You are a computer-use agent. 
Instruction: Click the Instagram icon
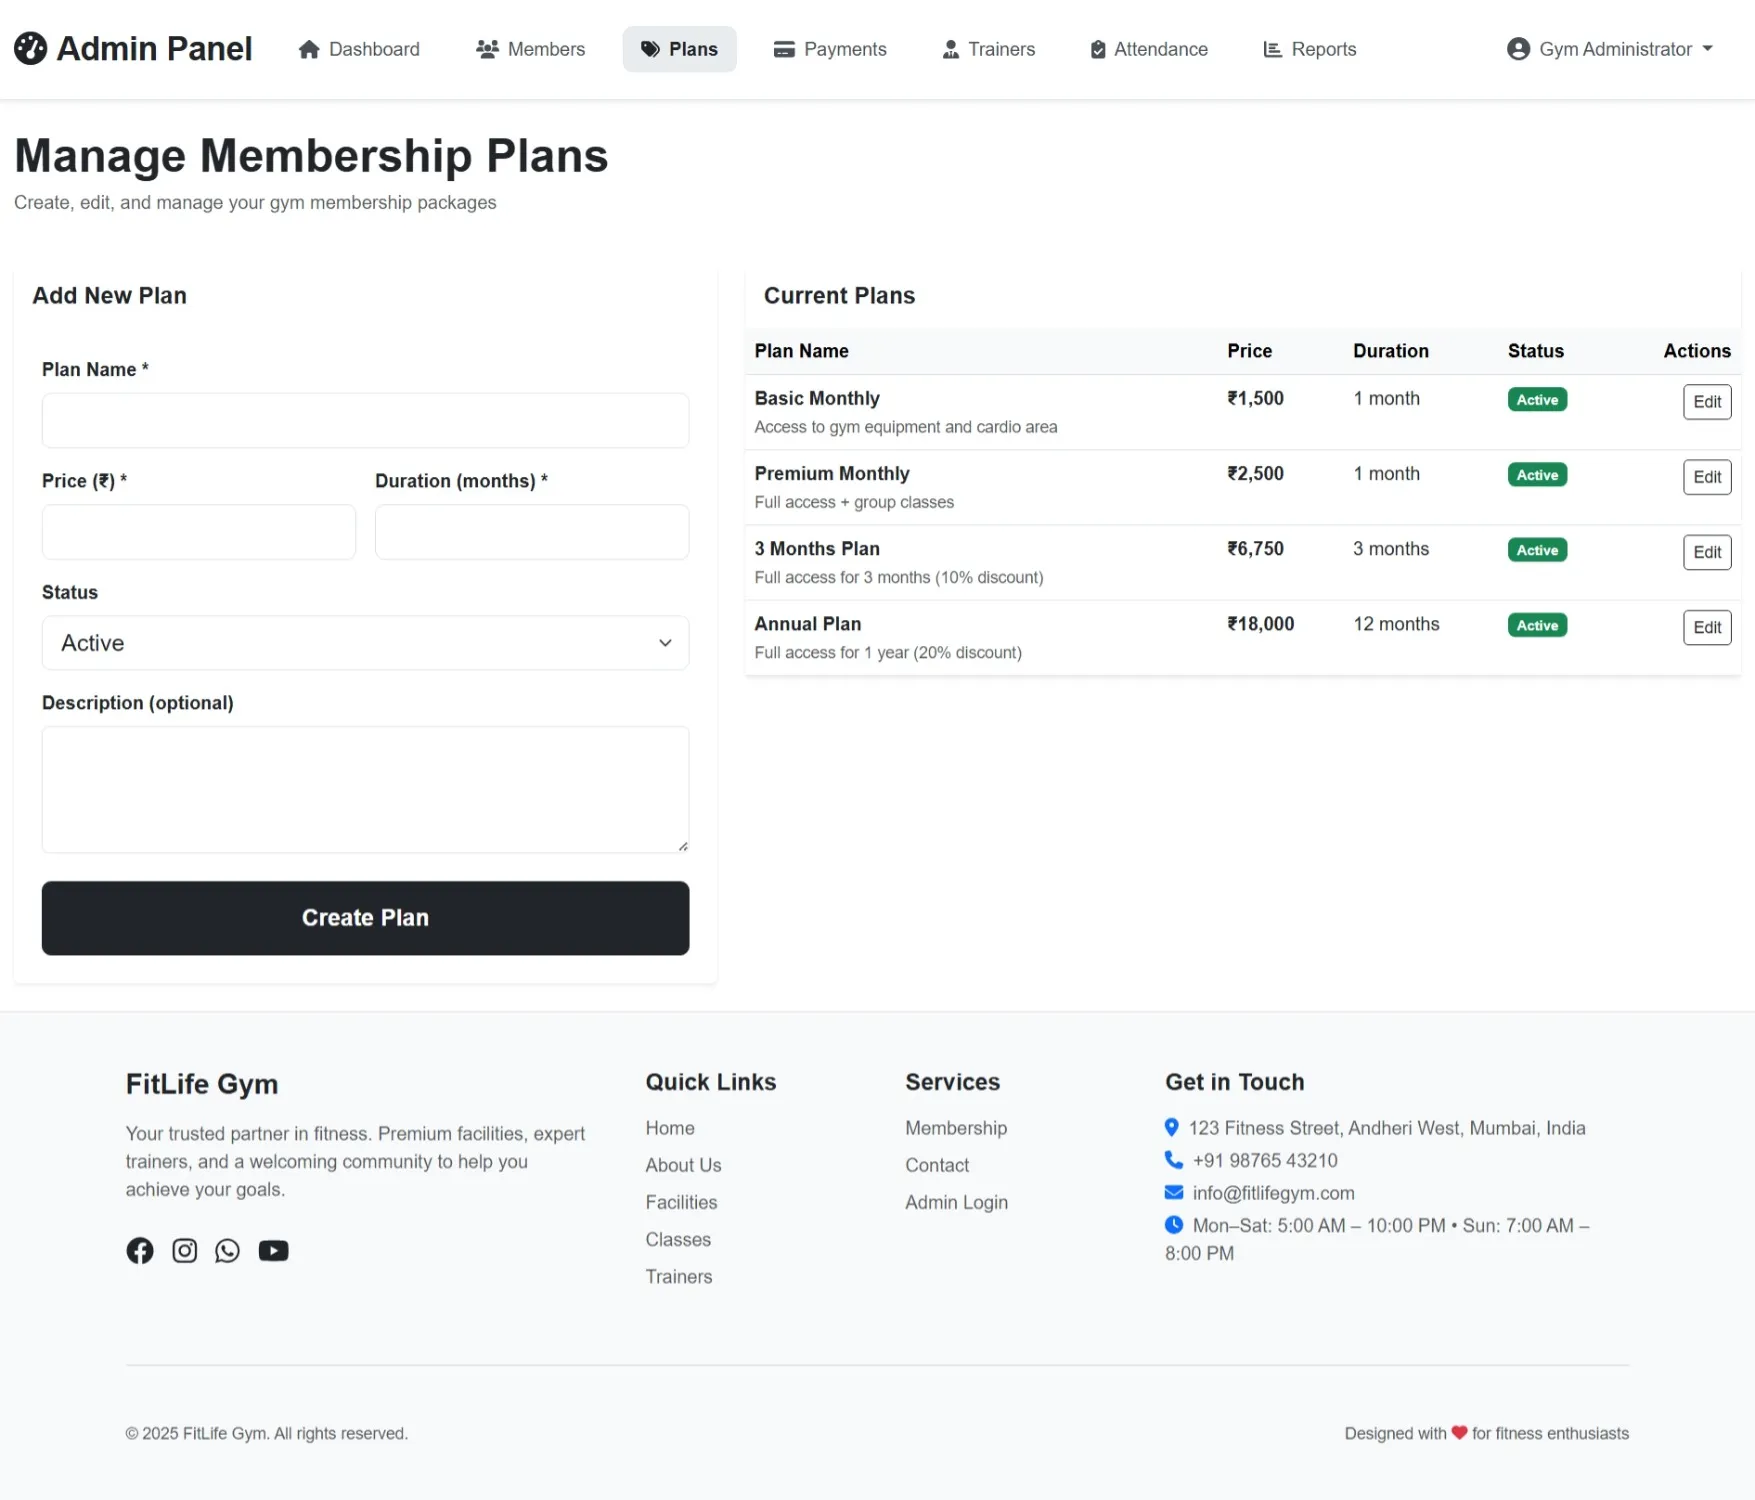(184, 1250)
